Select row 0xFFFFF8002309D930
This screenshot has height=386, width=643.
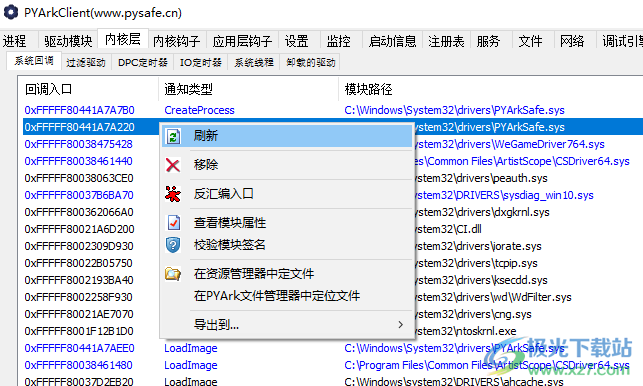point(79,246)
